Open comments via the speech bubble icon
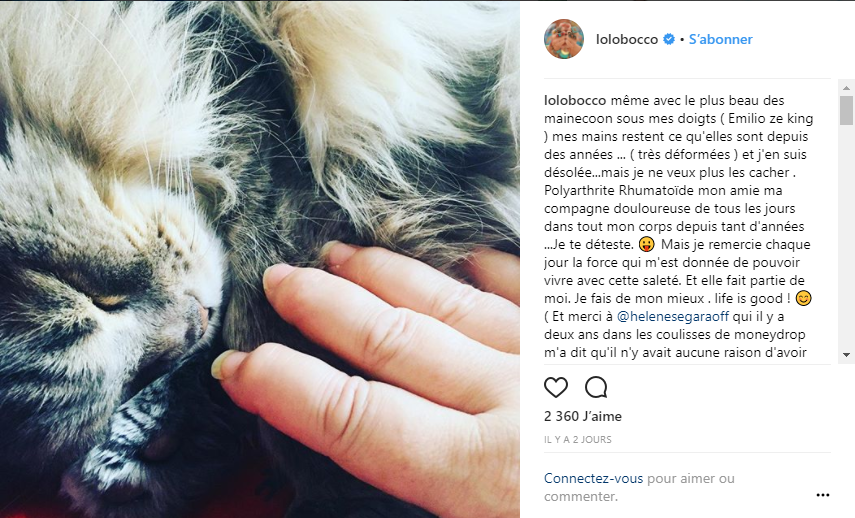This screenshot has height=518, width=855. click(596, 388)
